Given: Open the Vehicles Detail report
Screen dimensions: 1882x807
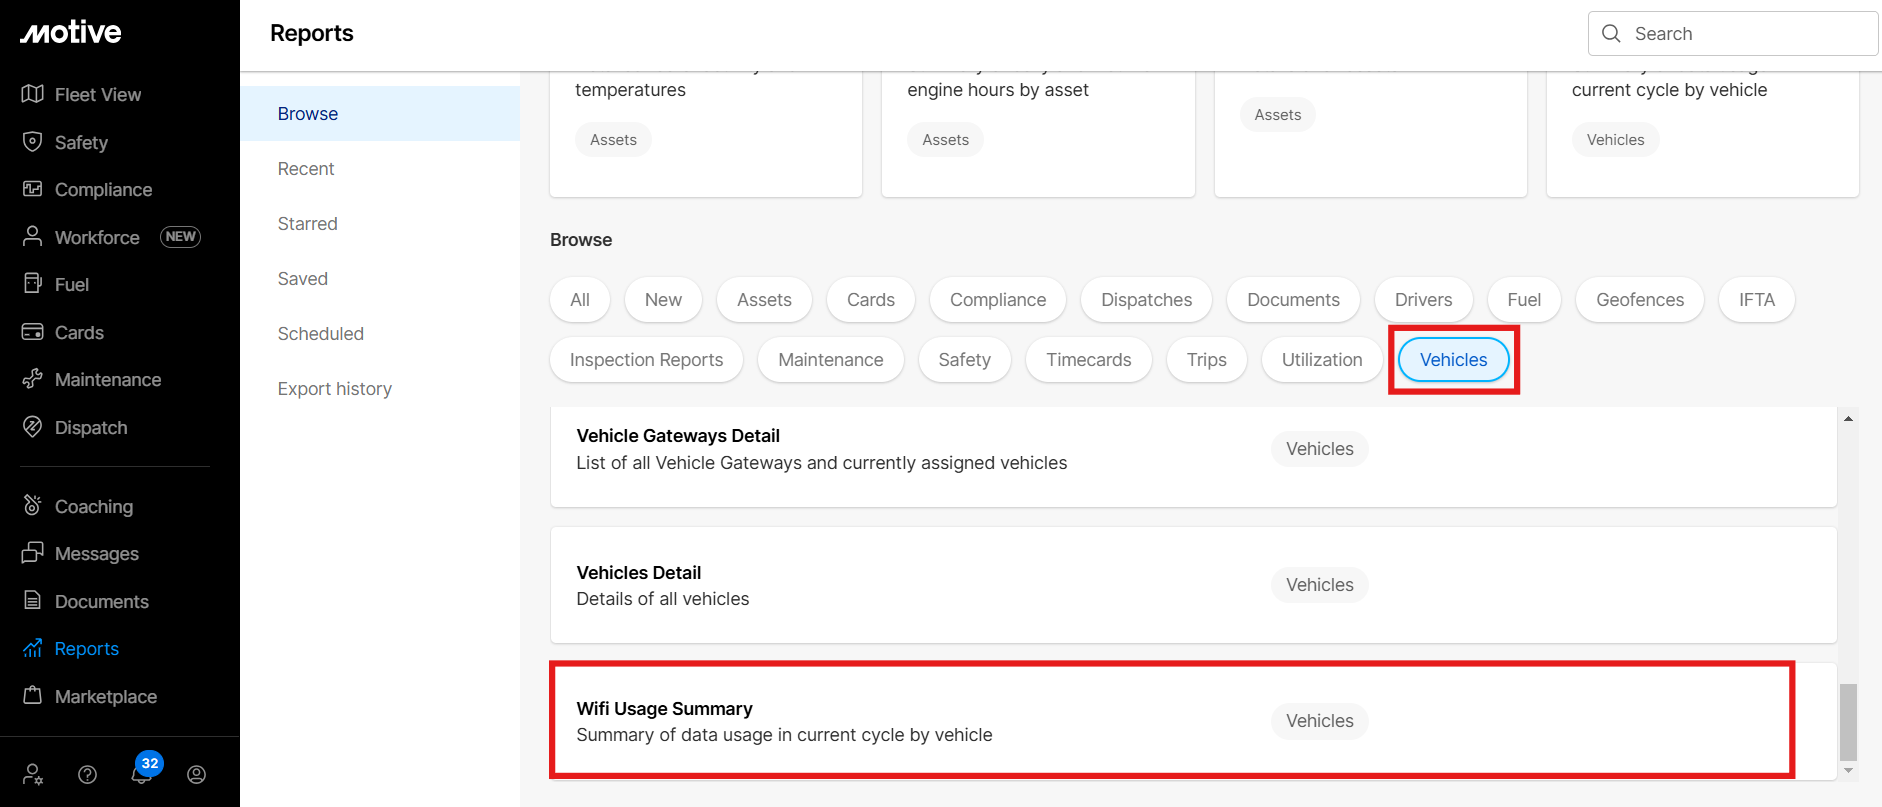Looking at the screenshot, I should click(638, 573).
